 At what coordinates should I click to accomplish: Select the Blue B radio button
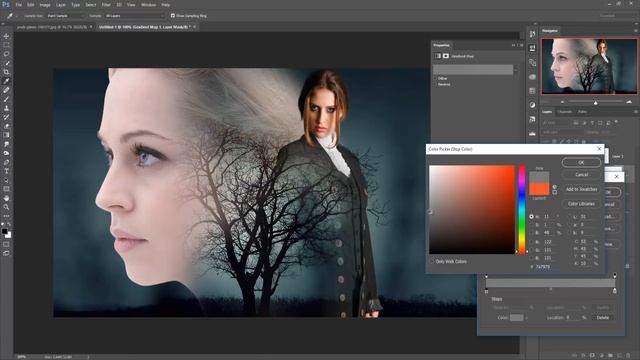pyautogui.click(x=531, y=258)
